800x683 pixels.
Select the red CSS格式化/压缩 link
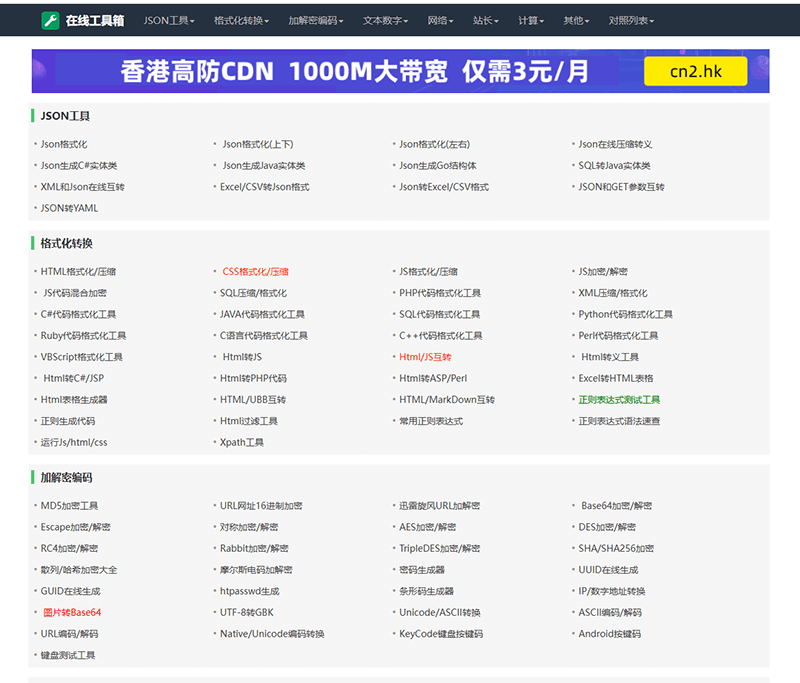(x=255, y=271)
